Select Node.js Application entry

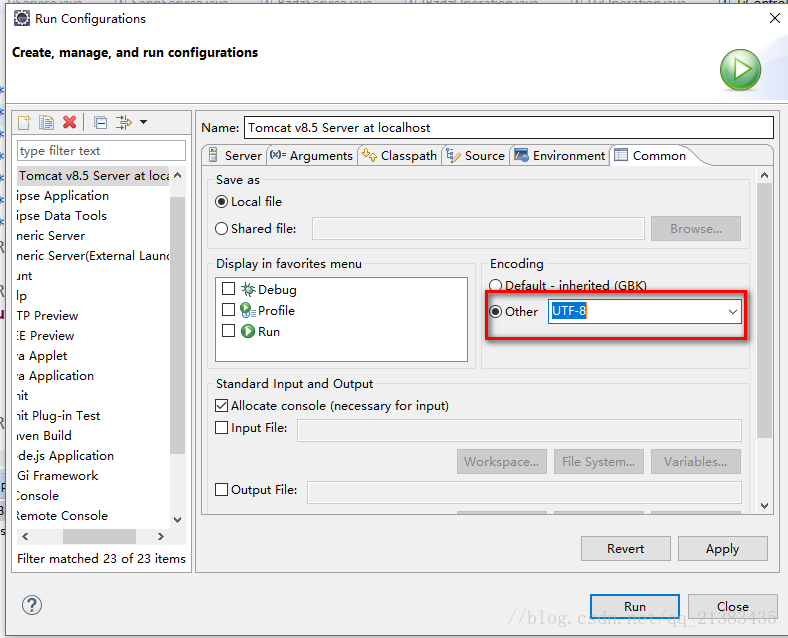65,456
